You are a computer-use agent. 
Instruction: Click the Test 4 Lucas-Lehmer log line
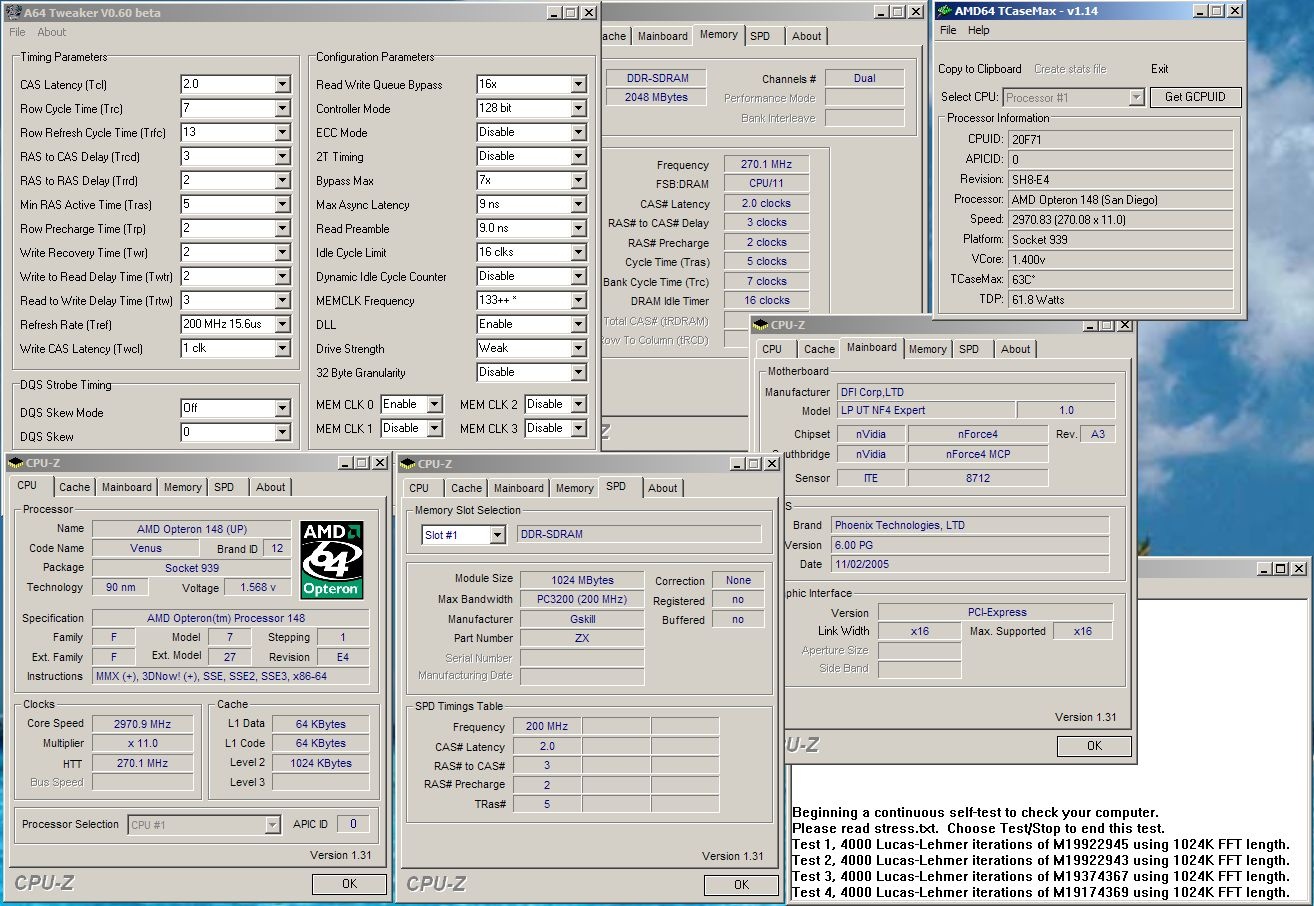coord(1040,892)
